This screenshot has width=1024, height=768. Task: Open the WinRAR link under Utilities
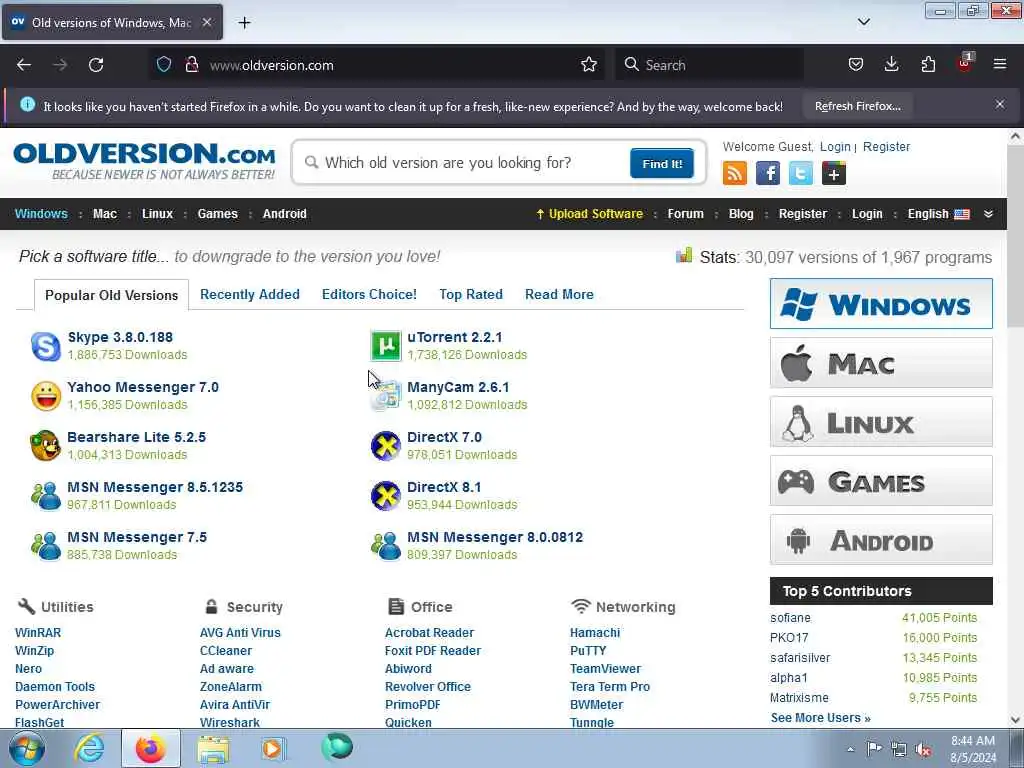[x=38, y=633]
